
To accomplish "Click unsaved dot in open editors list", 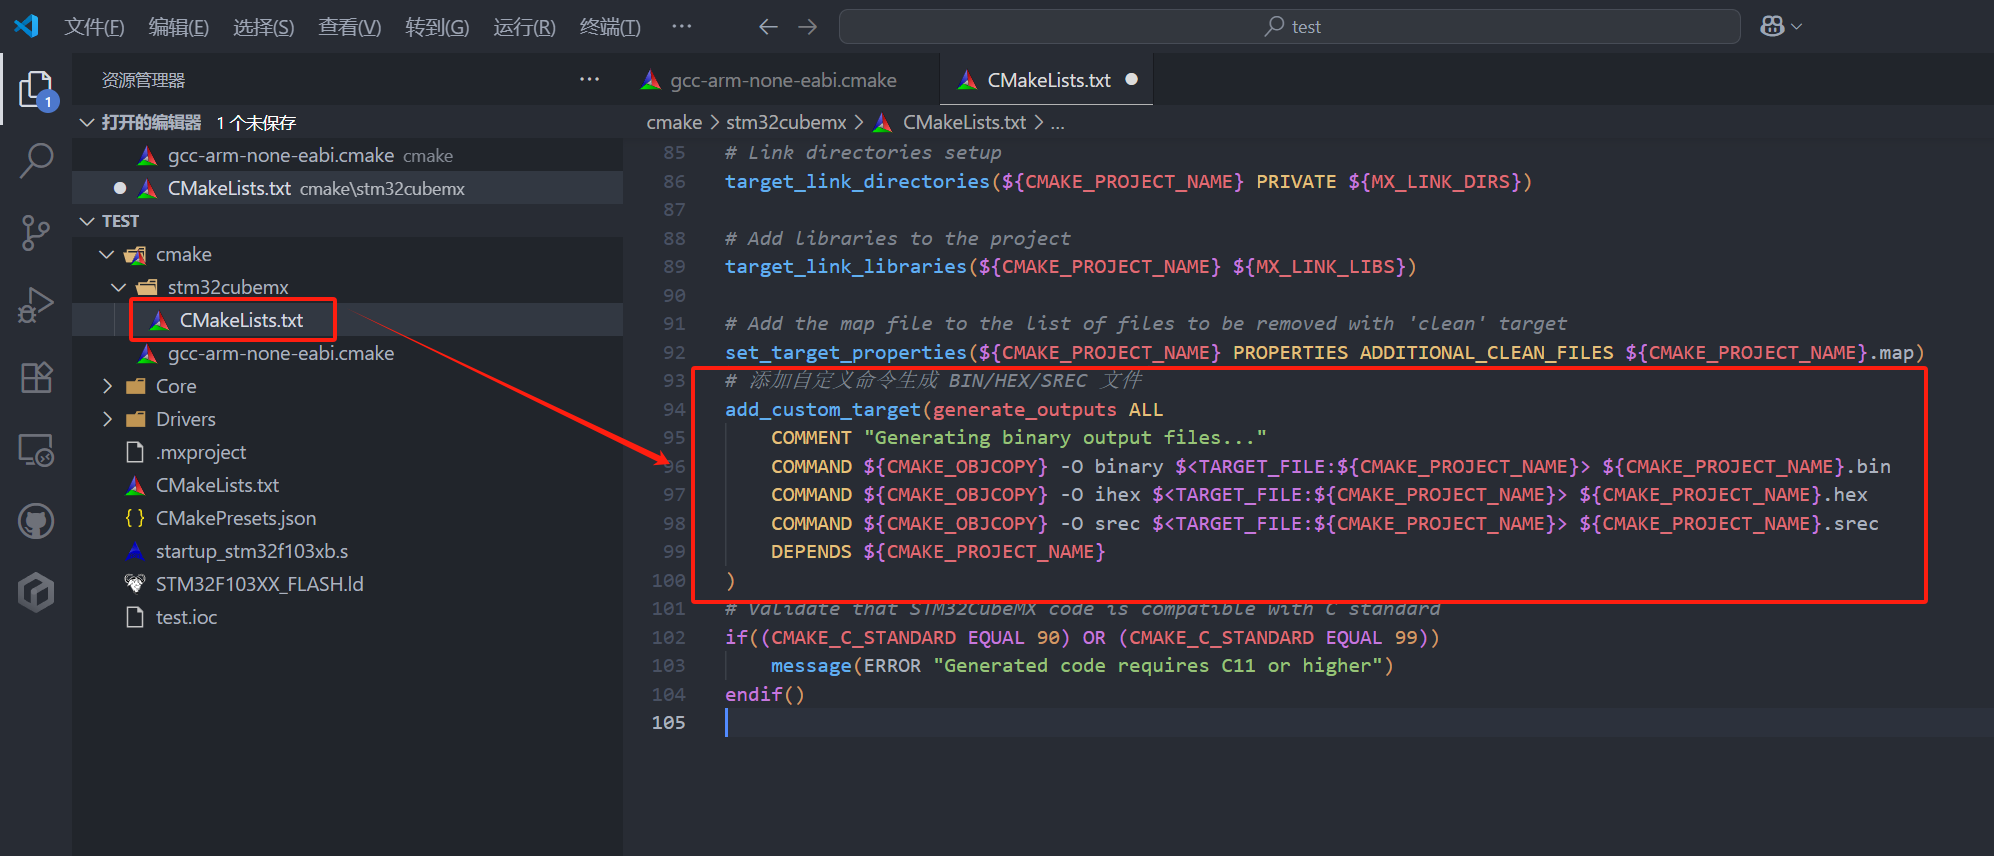I will click(120, 188).
